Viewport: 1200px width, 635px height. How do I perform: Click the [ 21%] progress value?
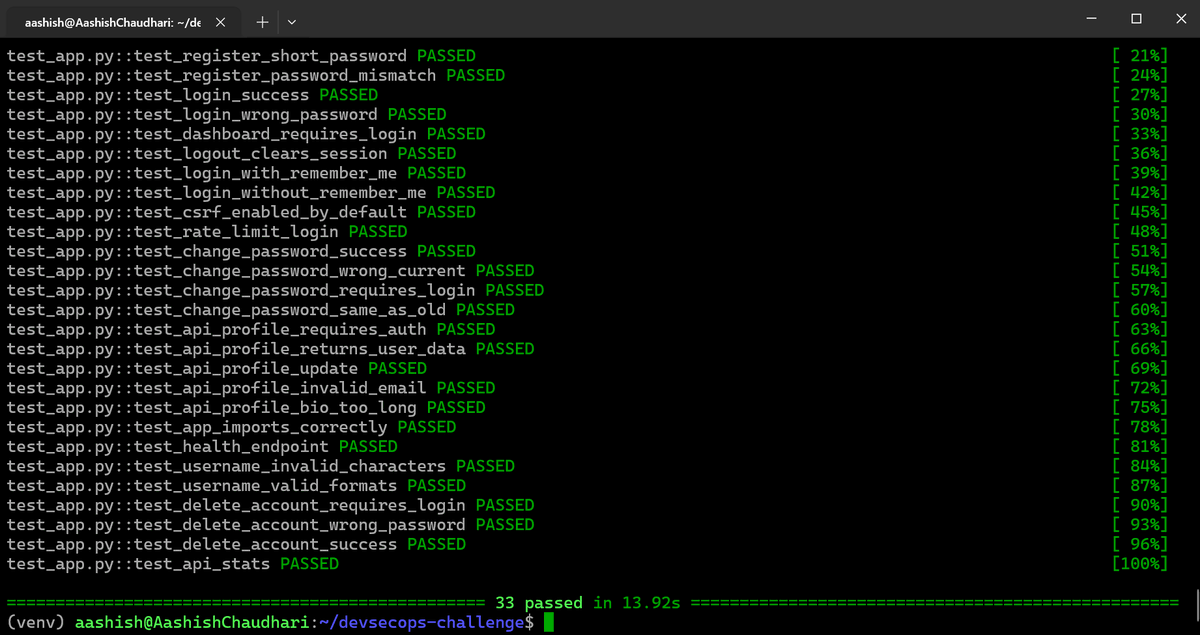(1139, 56)
